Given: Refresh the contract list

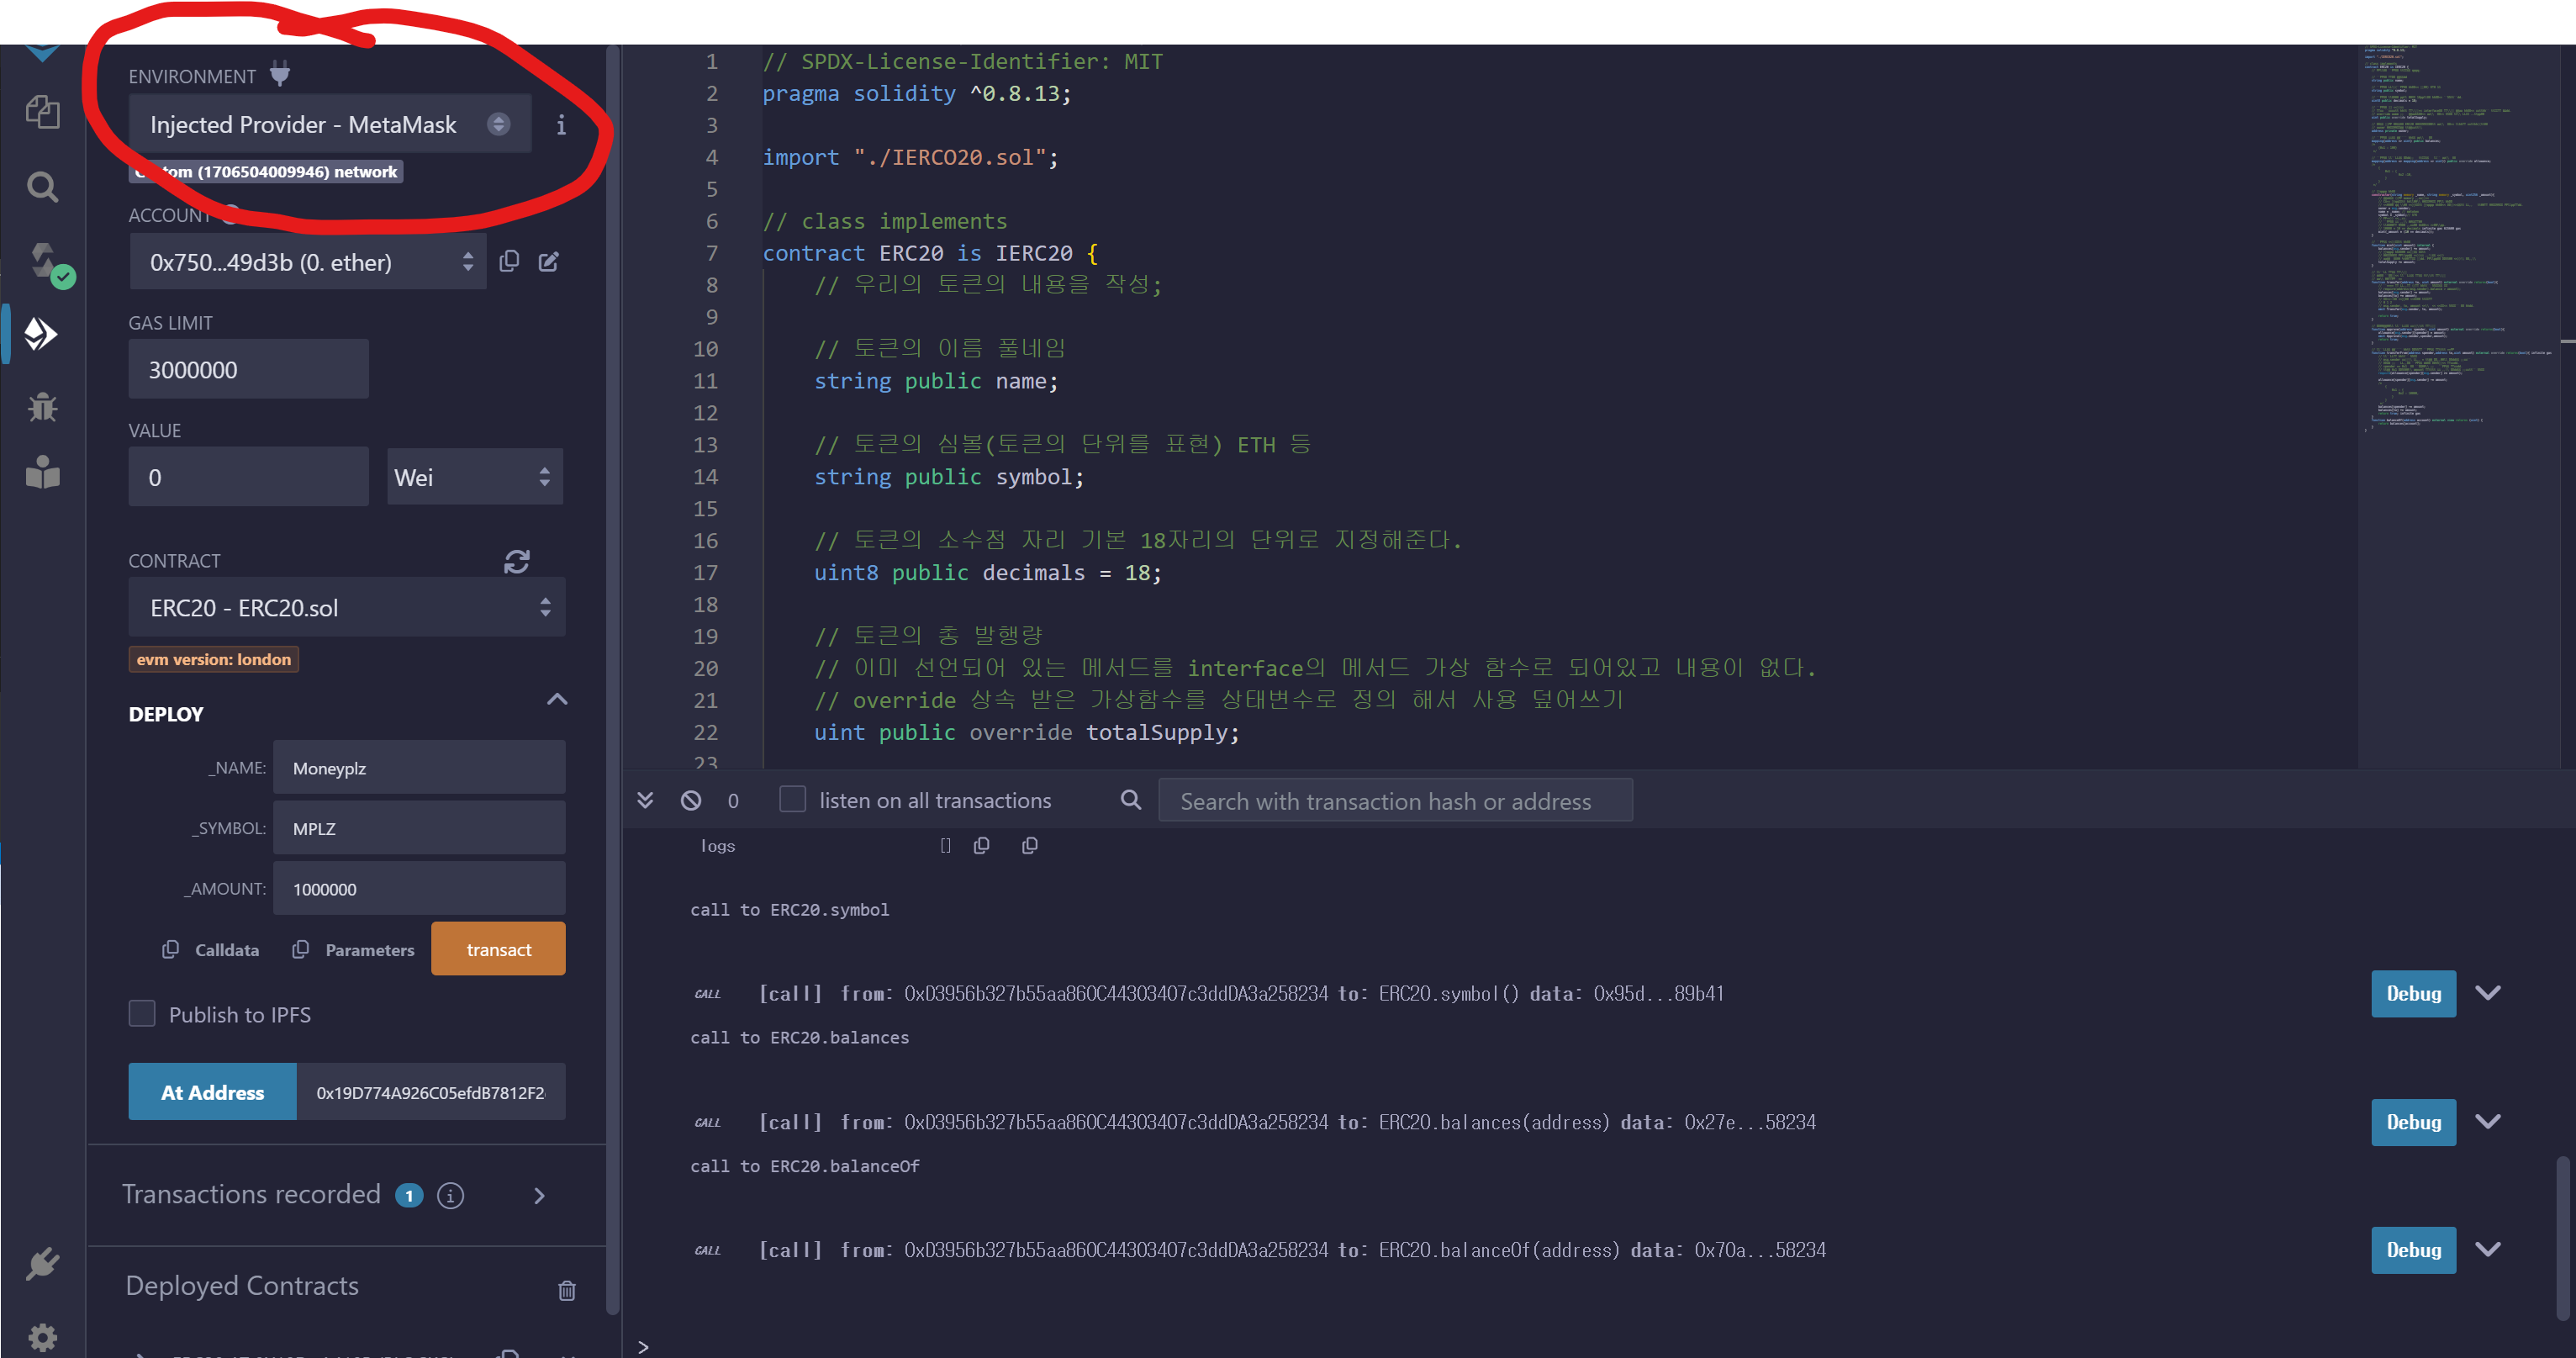Looking at the screenshot, I should coord(516,562).
